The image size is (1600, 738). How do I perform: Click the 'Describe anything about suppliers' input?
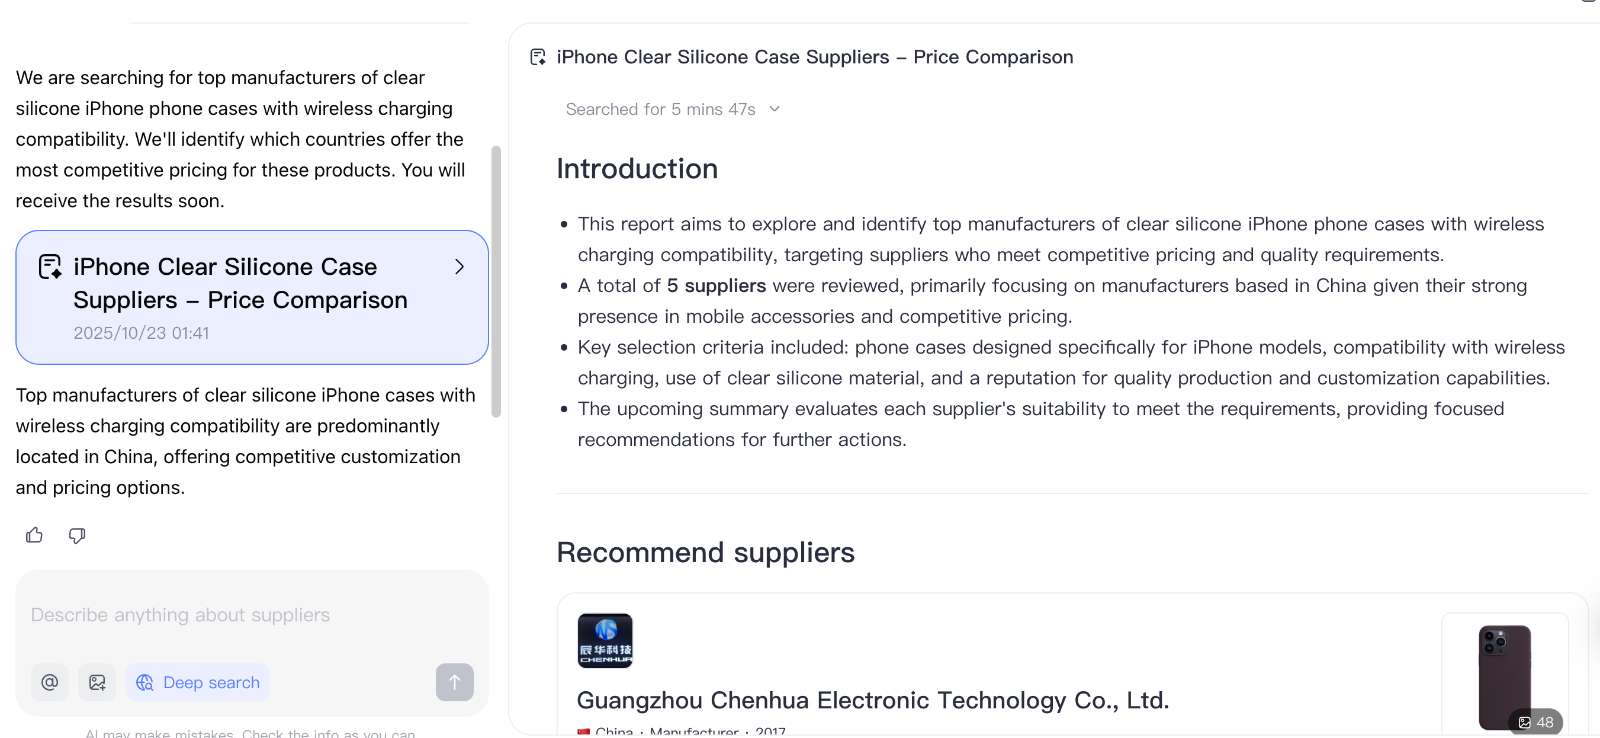tap(250, 615)
